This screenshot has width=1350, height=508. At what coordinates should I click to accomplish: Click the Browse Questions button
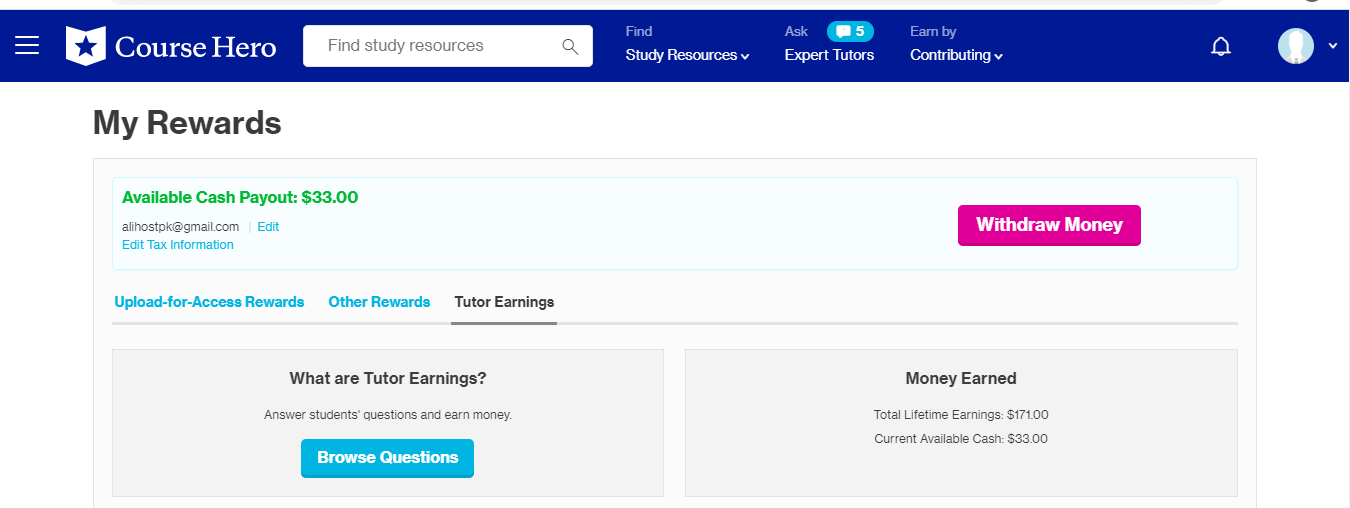coord(387,458)
